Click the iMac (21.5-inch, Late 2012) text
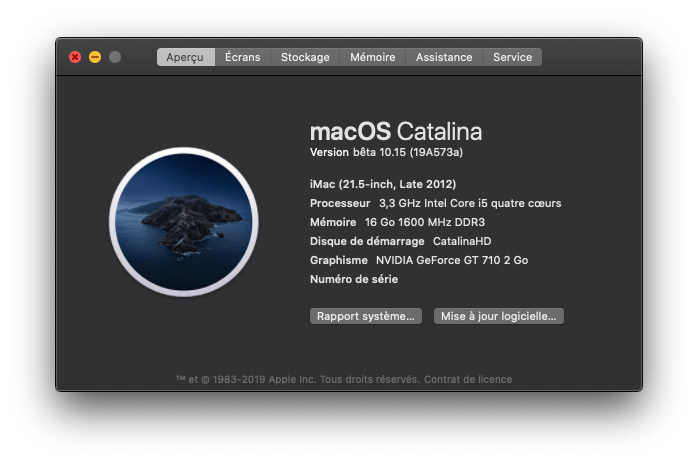Screen dimensions: 698x465 (x=383, y=184)
